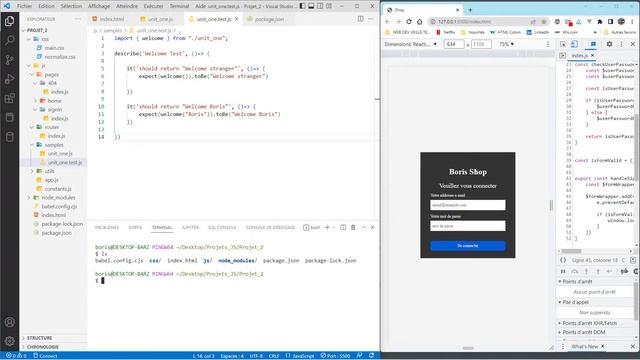This screenshot has height=360, width=640.
Task: Switch to the PROBLÈMES panel tab
Action: pyautogui.click(x=107, y=227)
